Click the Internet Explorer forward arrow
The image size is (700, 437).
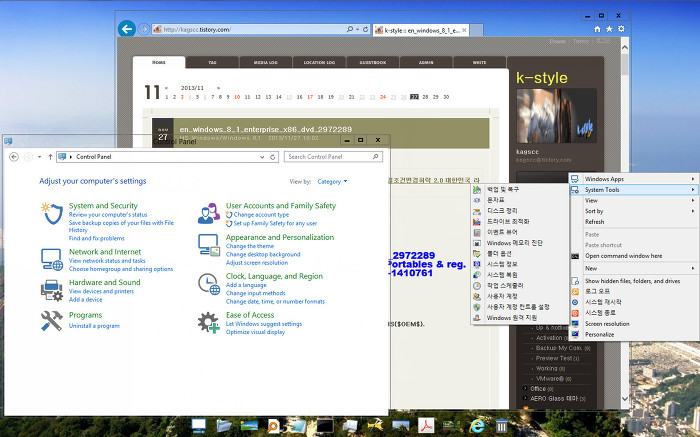[143, 29]
